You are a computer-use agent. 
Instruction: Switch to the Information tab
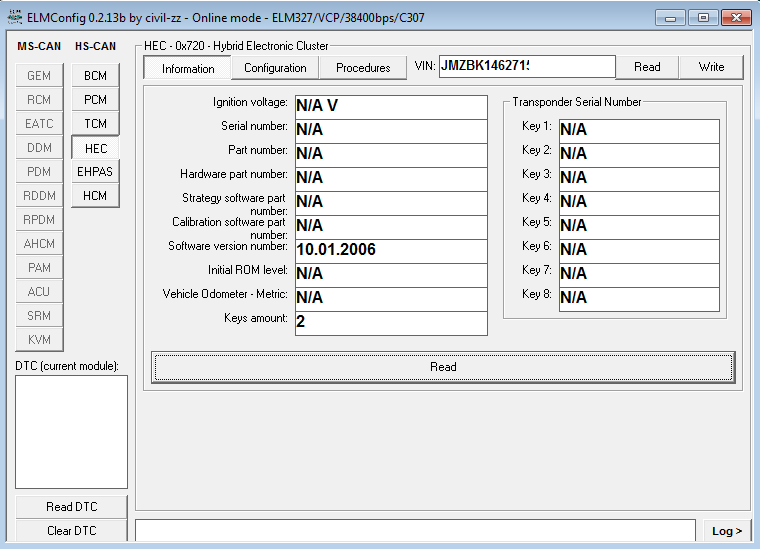click(x=188, y=68)
